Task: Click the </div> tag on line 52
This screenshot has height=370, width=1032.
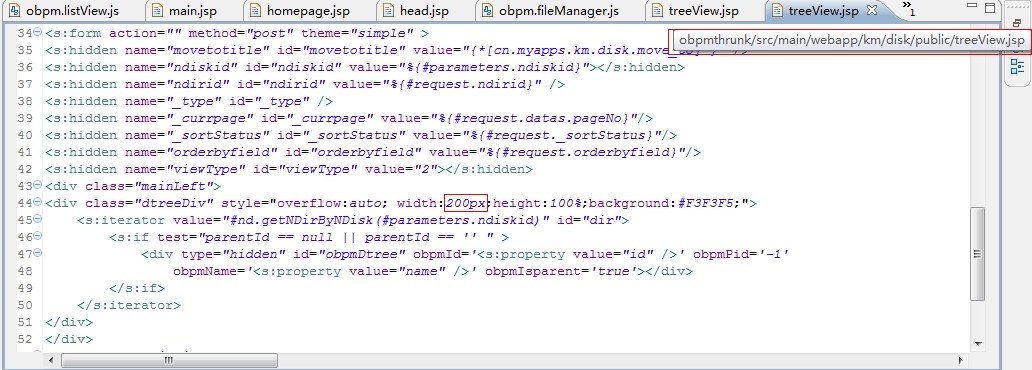Action: pos(69,340)
